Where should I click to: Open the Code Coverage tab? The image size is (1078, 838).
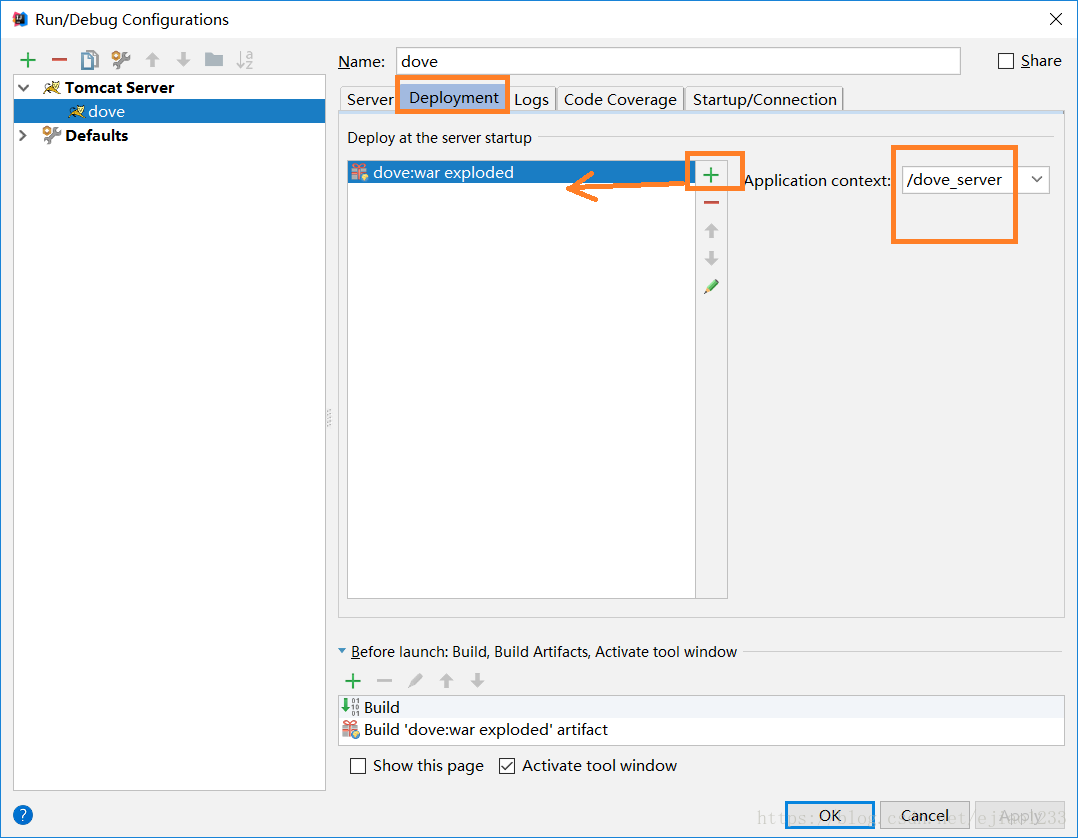pos(620,99)
